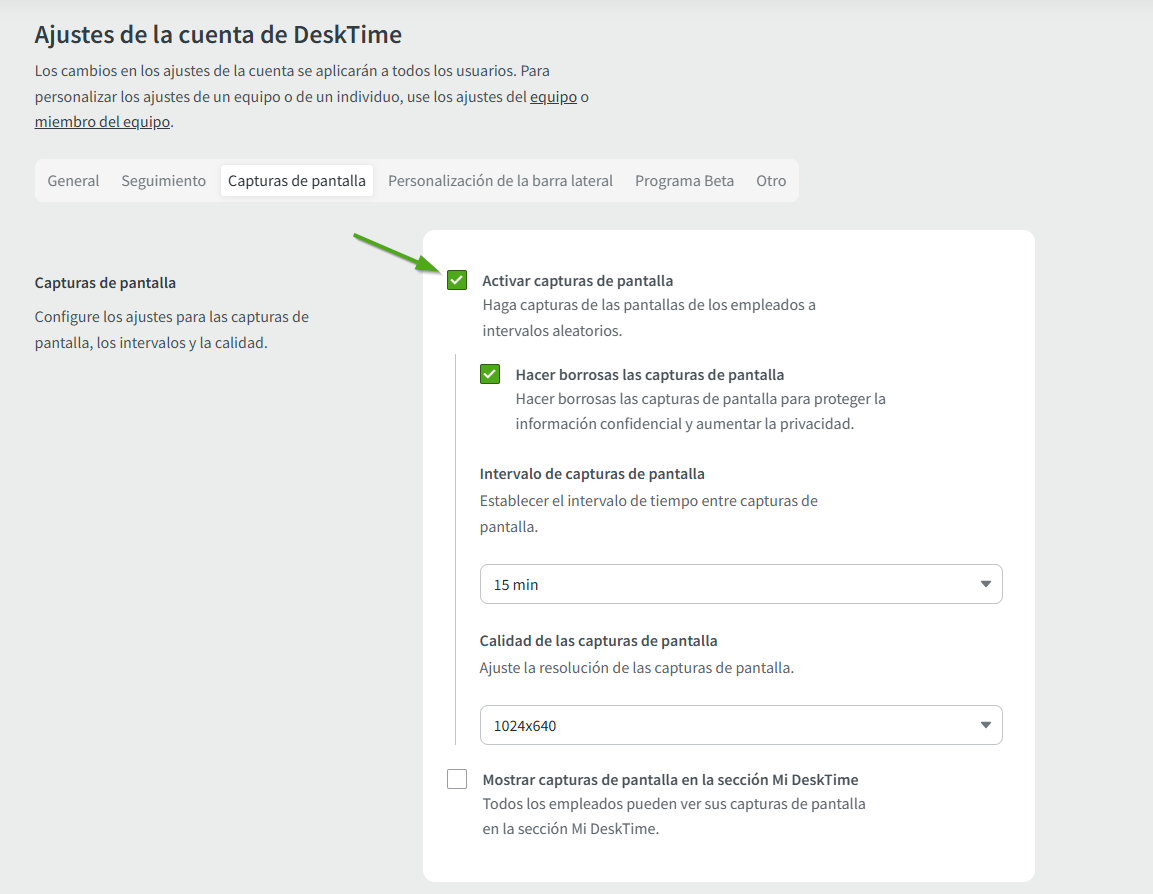This screenshot has width=1153, height=894.
Task: Follow the "equipo" settings link
Action: click(553, 97)
